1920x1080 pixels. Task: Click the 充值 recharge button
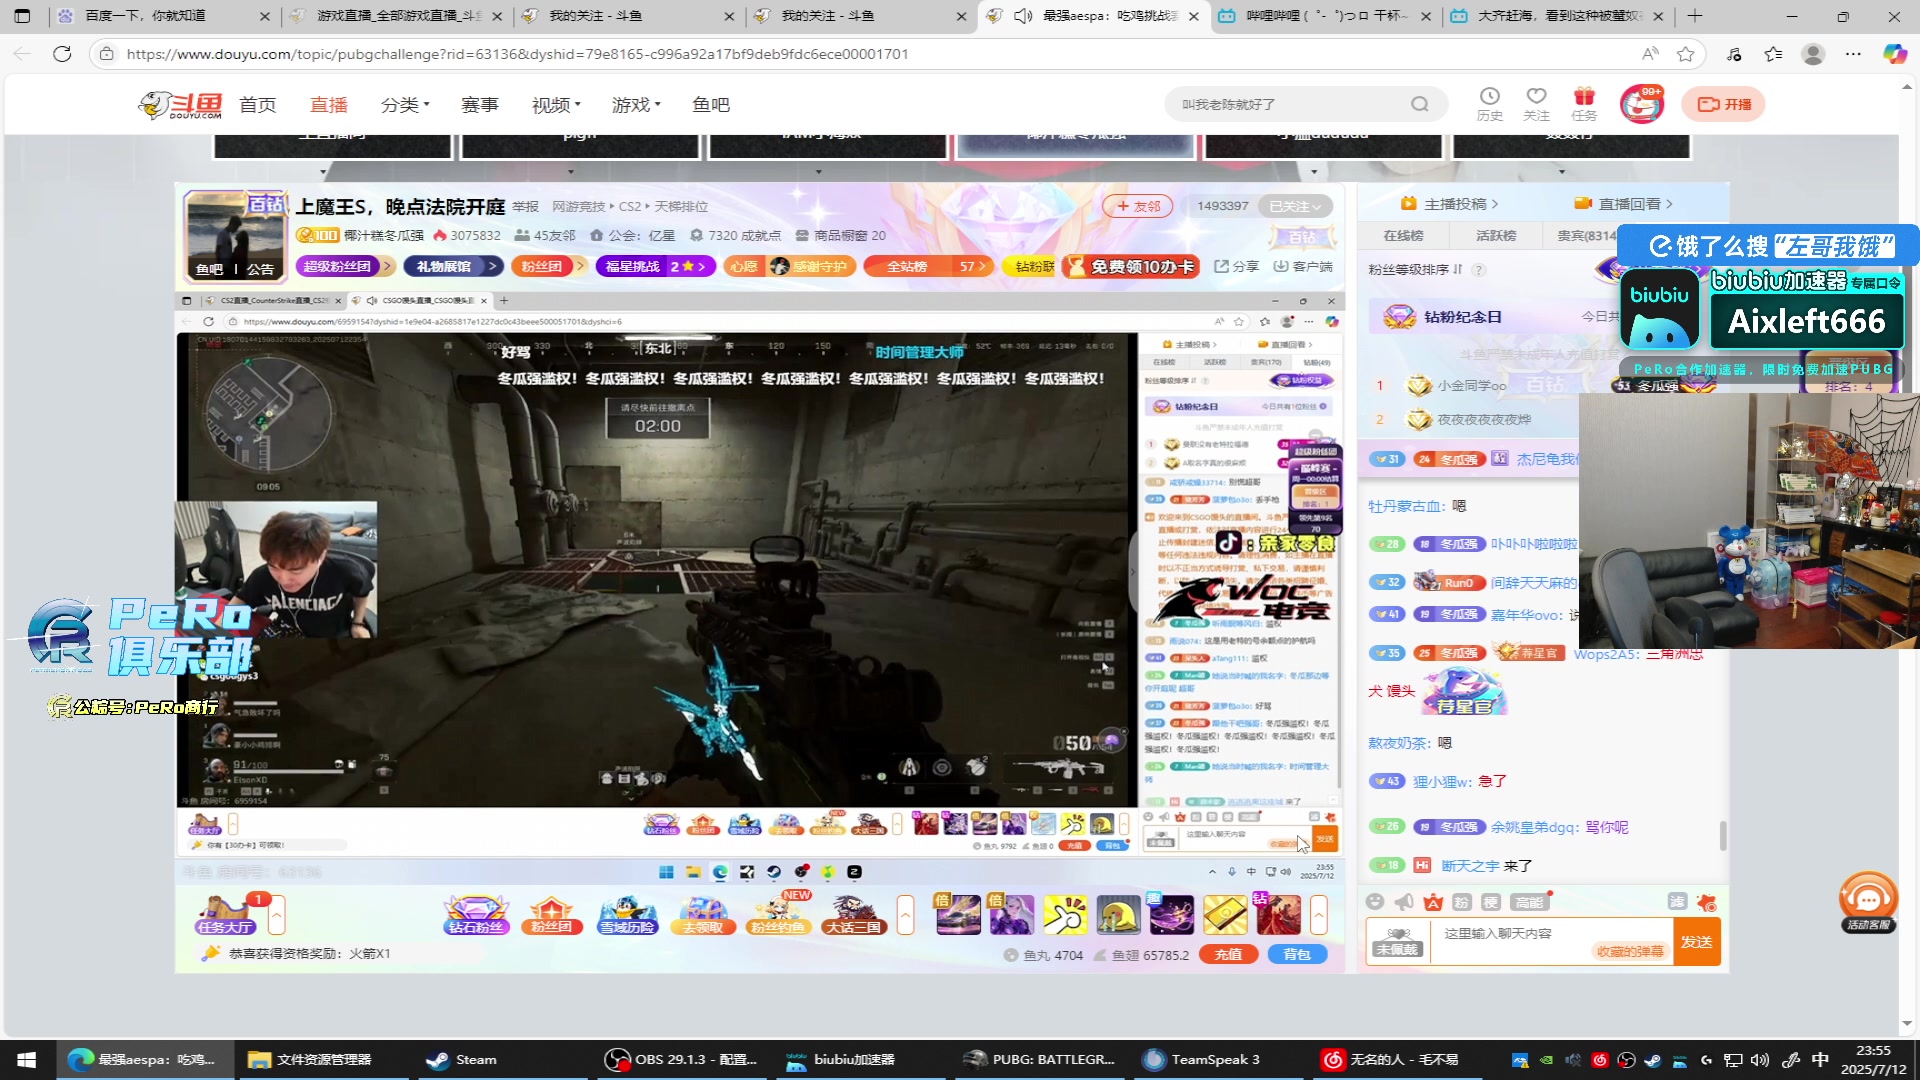pyautogui.click(x=1228, y=955)
